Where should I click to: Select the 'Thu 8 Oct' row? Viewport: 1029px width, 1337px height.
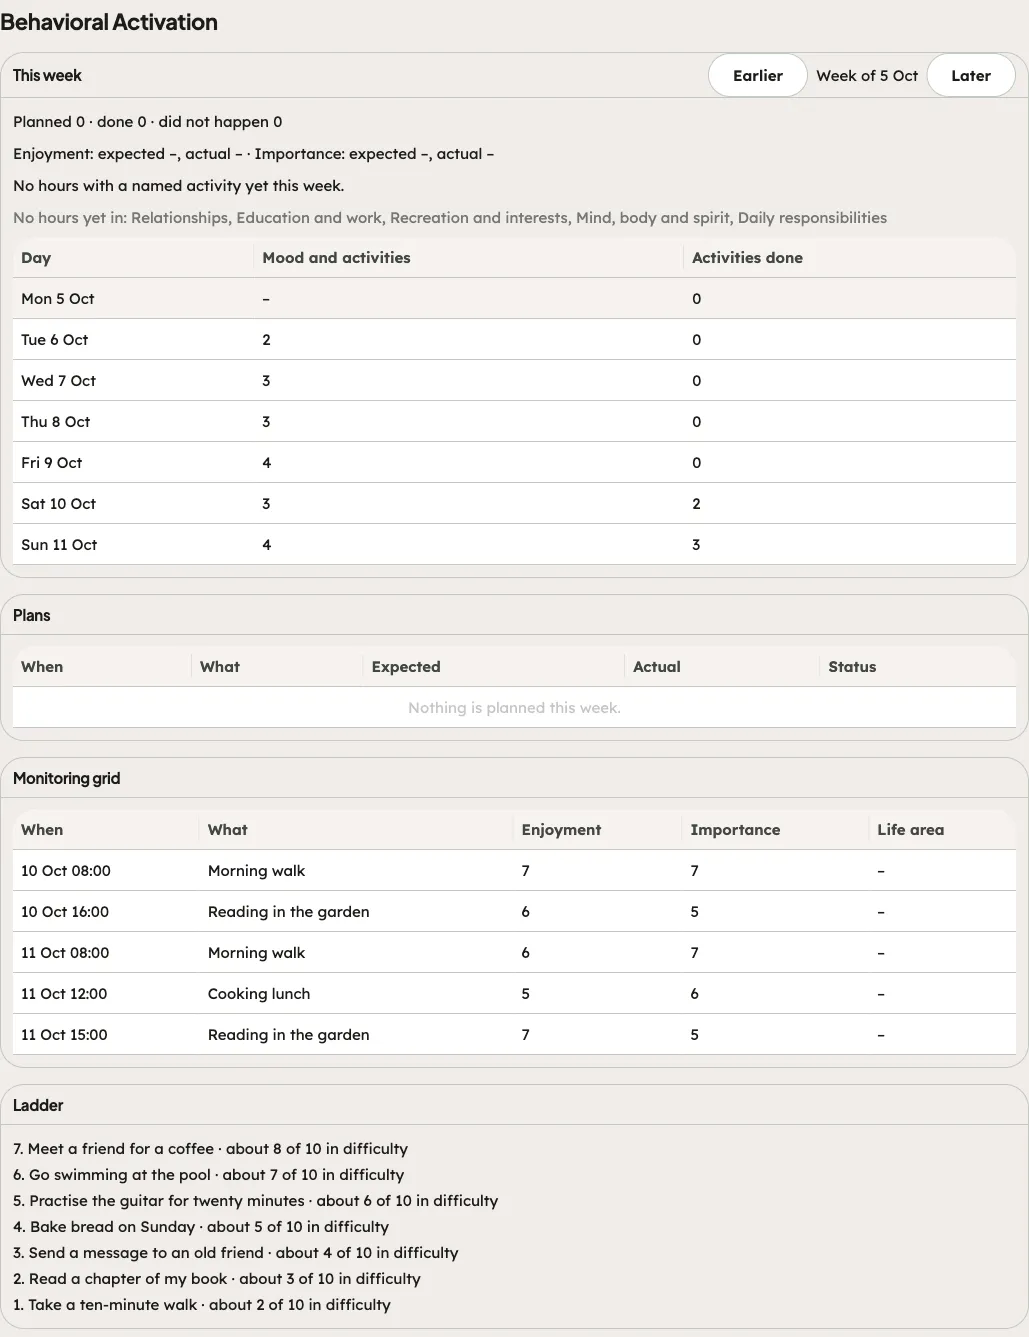(514, 422)
